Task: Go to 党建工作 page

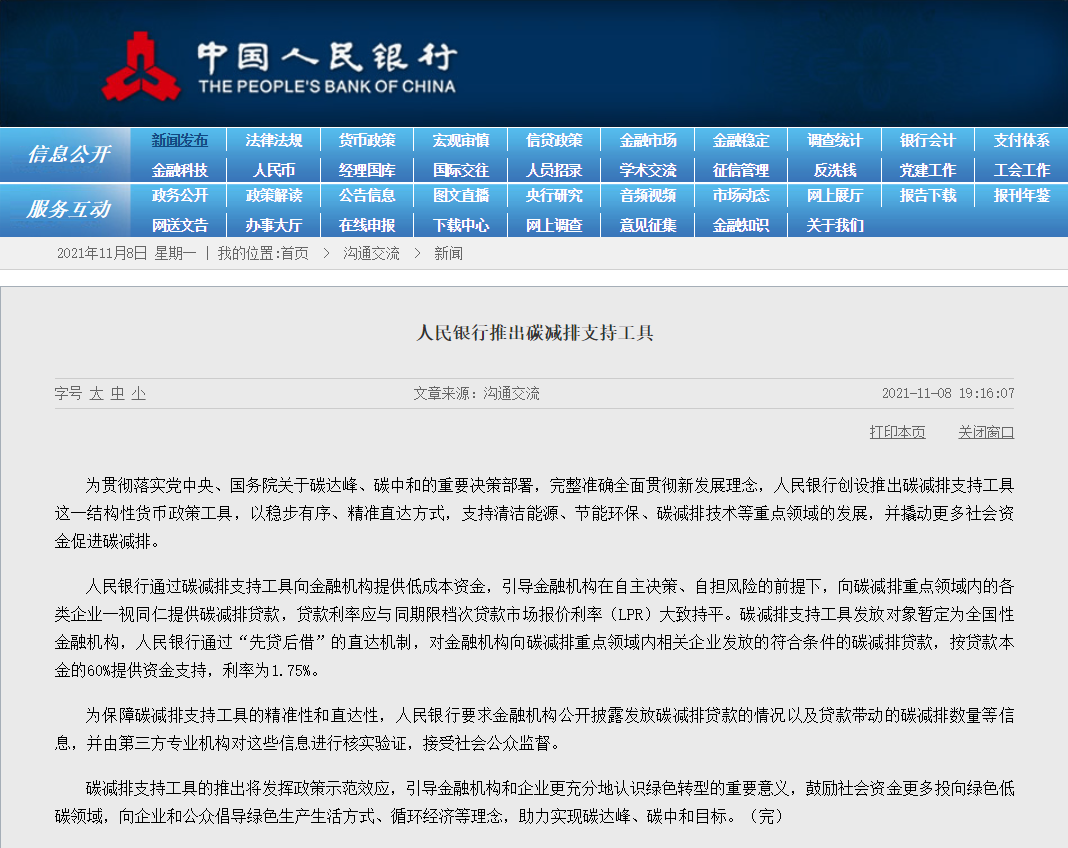Action: 928,170
